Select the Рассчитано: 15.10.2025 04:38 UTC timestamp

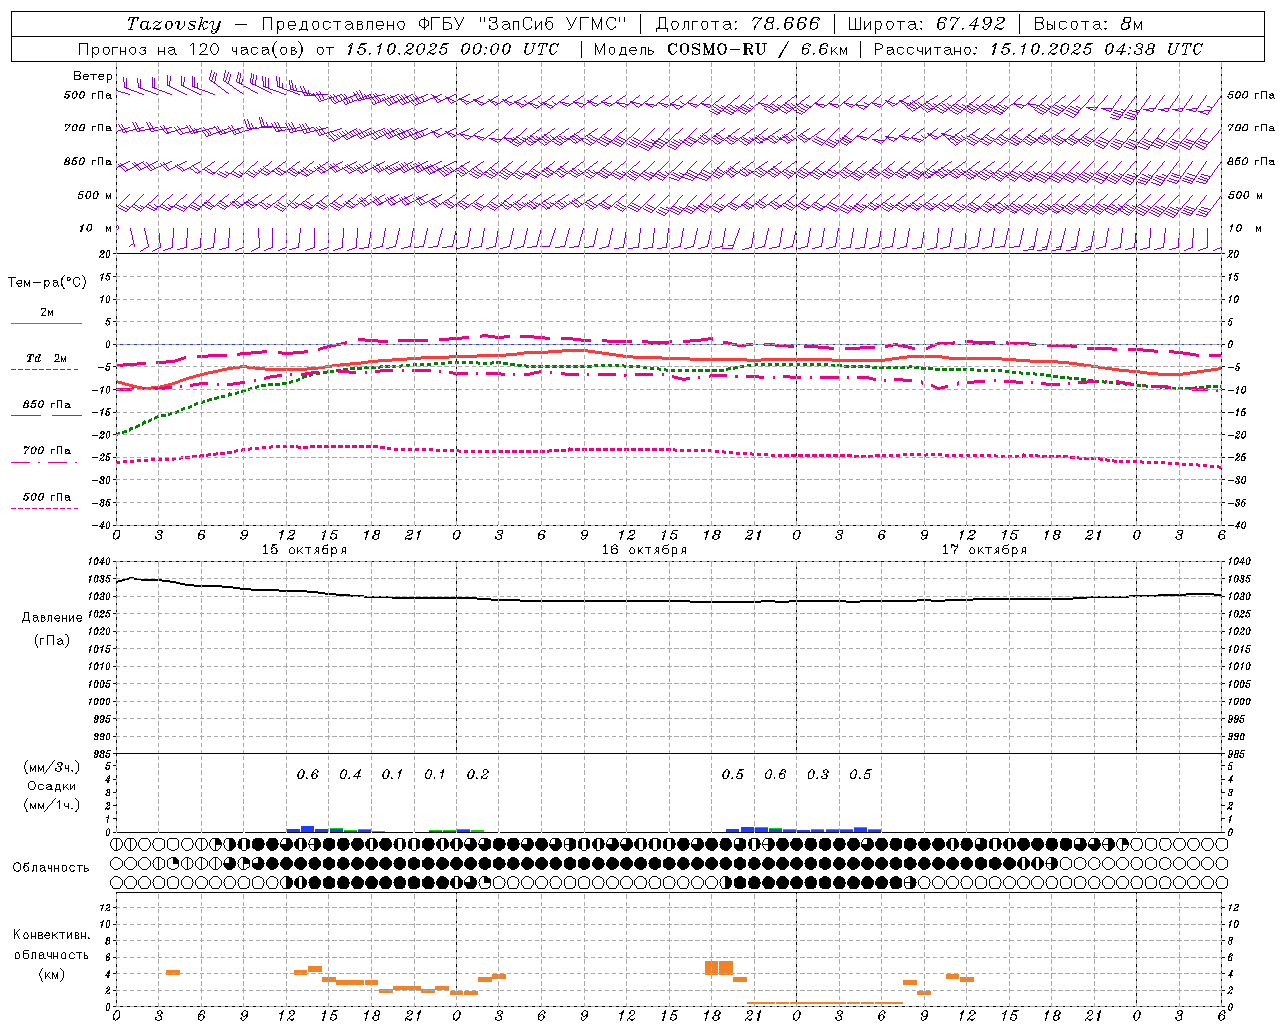tap(1038, 49)
